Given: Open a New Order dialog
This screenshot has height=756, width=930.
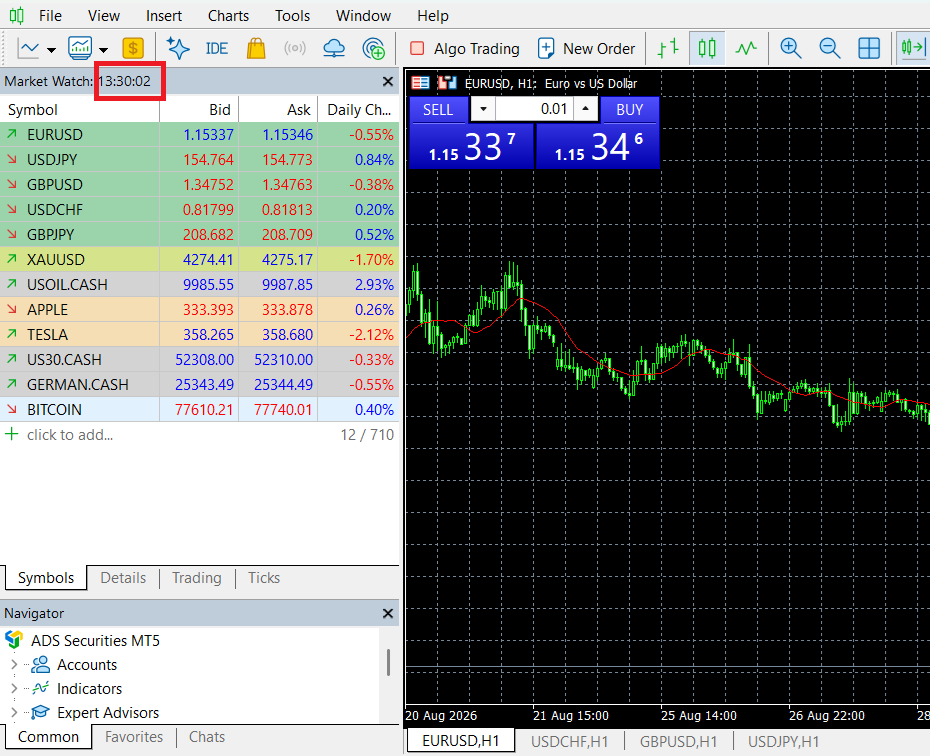Looking at the screenshot, I should [587, 49].
